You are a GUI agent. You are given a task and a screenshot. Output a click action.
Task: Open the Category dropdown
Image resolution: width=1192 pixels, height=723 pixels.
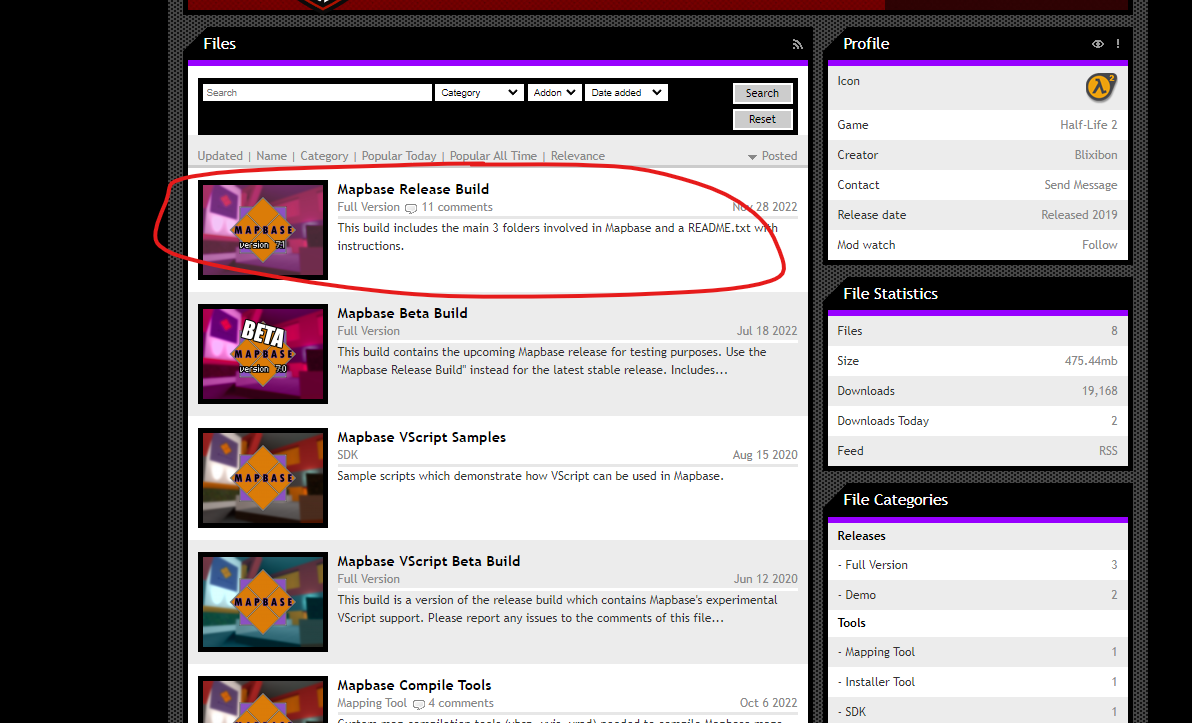(479, 93)
